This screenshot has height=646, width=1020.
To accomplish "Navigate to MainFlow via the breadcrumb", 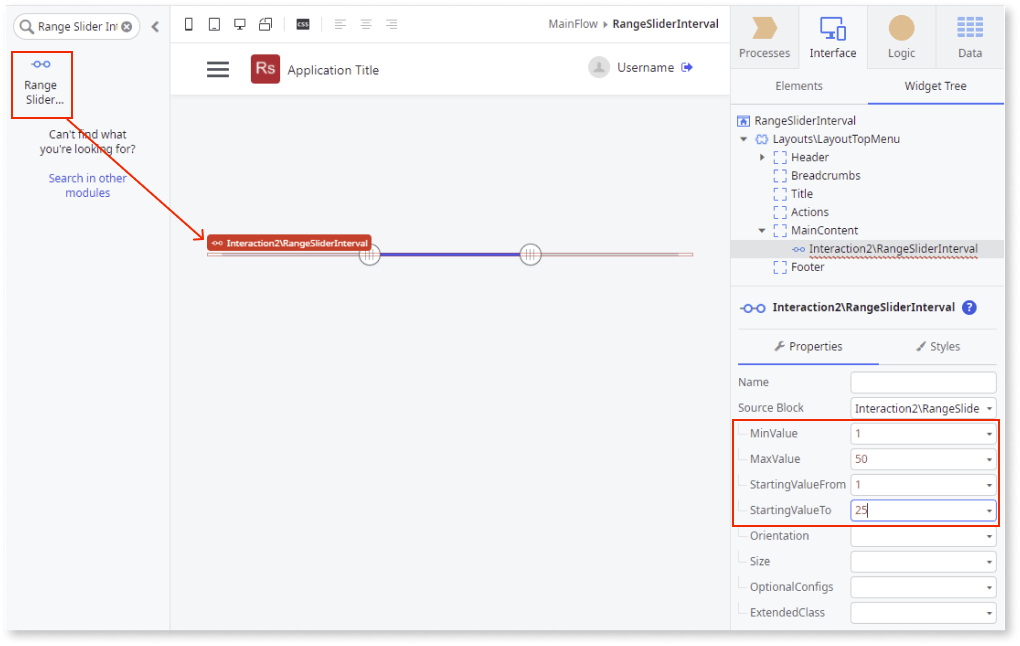I will pyautogui.click(x=572, y=24).
